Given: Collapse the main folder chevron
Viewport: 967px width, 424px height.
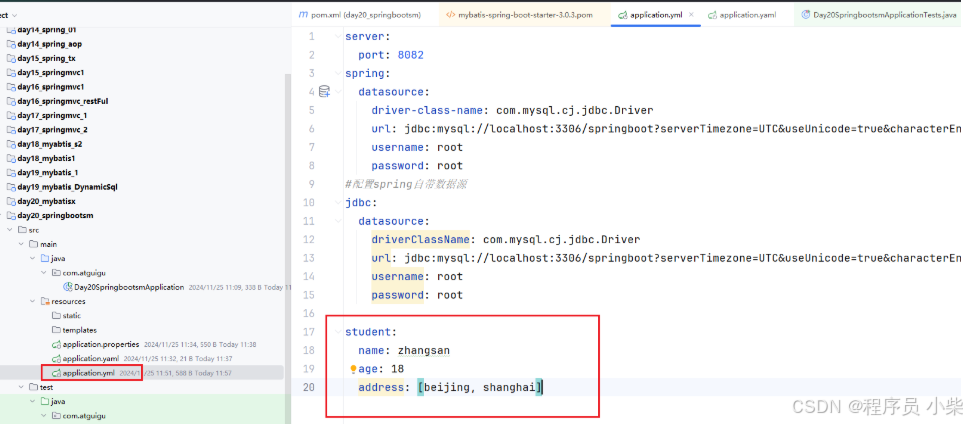Looking at the screenshot, I should (x=22, y=244).
